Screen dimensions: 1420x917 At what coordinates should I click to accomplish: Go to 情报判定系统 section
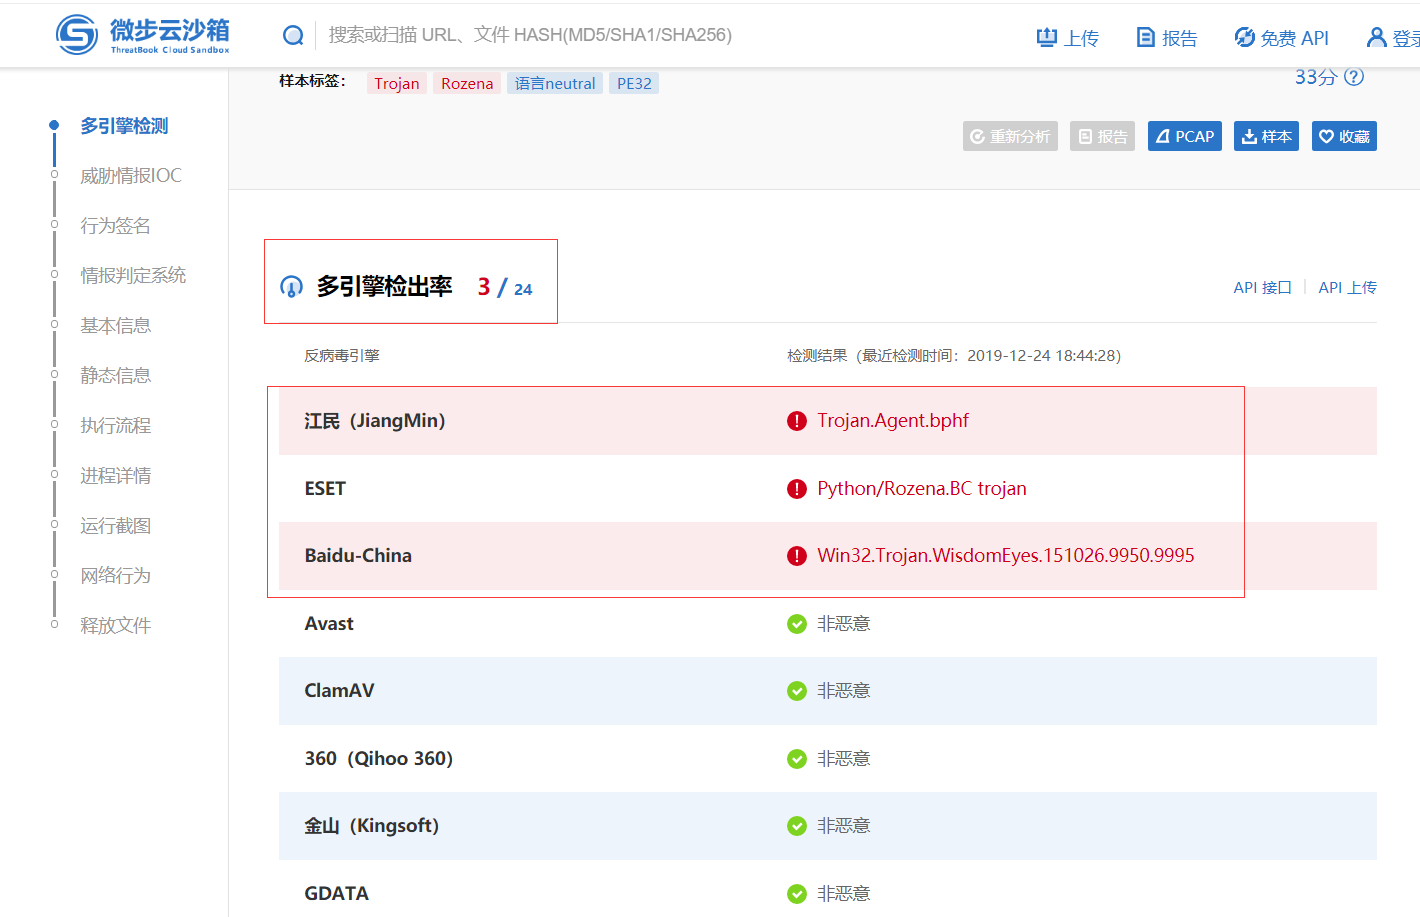click(133, 276)
